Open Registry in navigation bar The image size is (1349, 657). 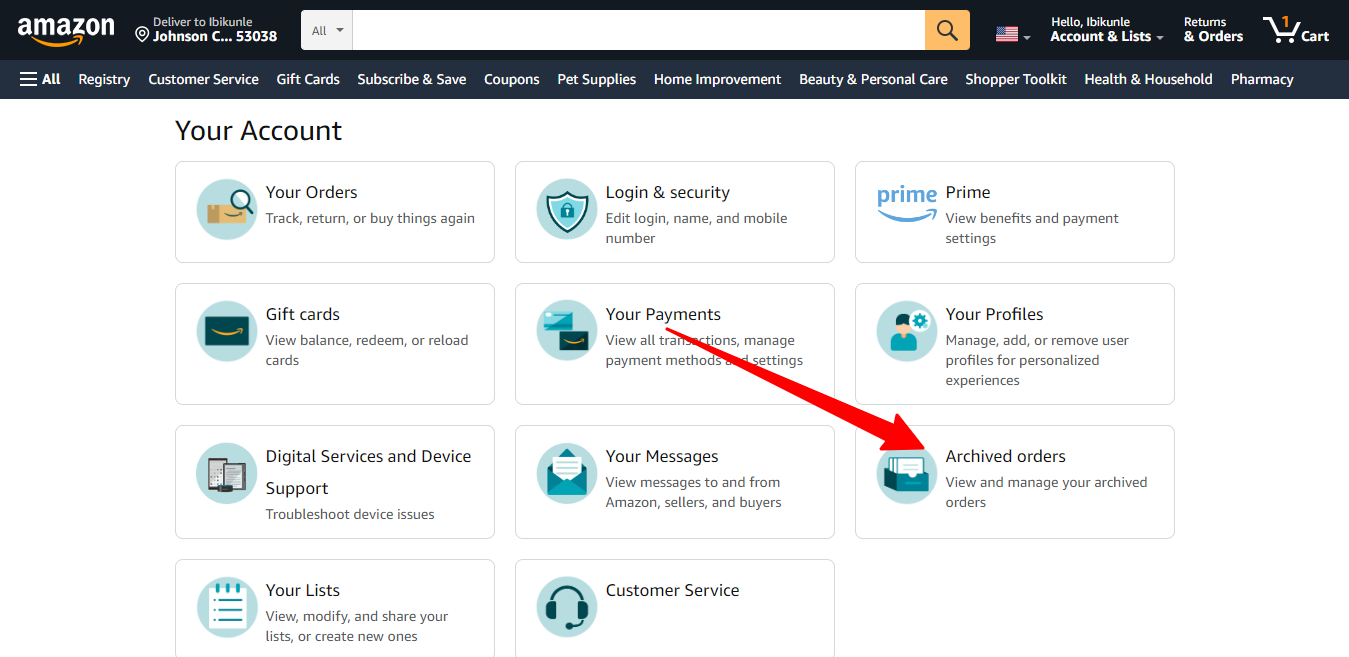[x=104, y=79]
